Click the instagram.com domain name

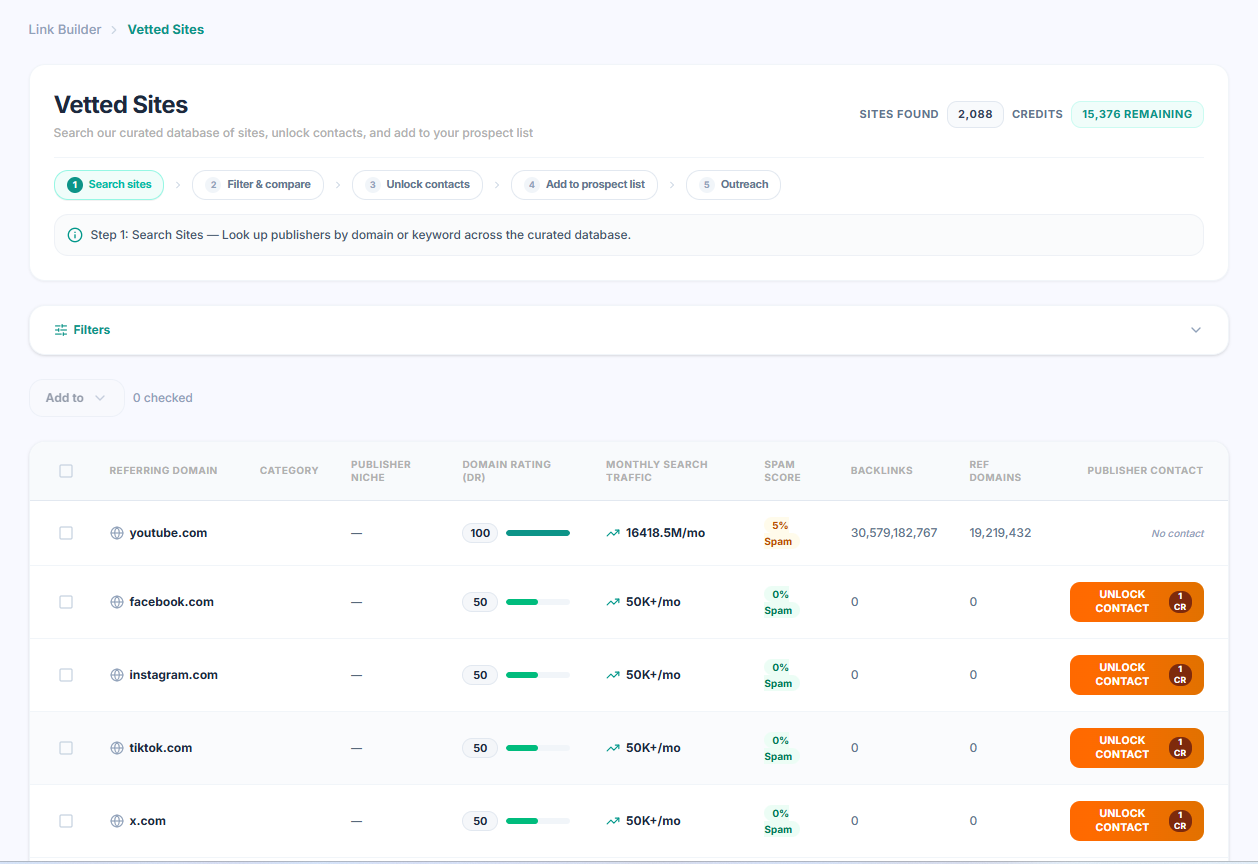point(173,675)
